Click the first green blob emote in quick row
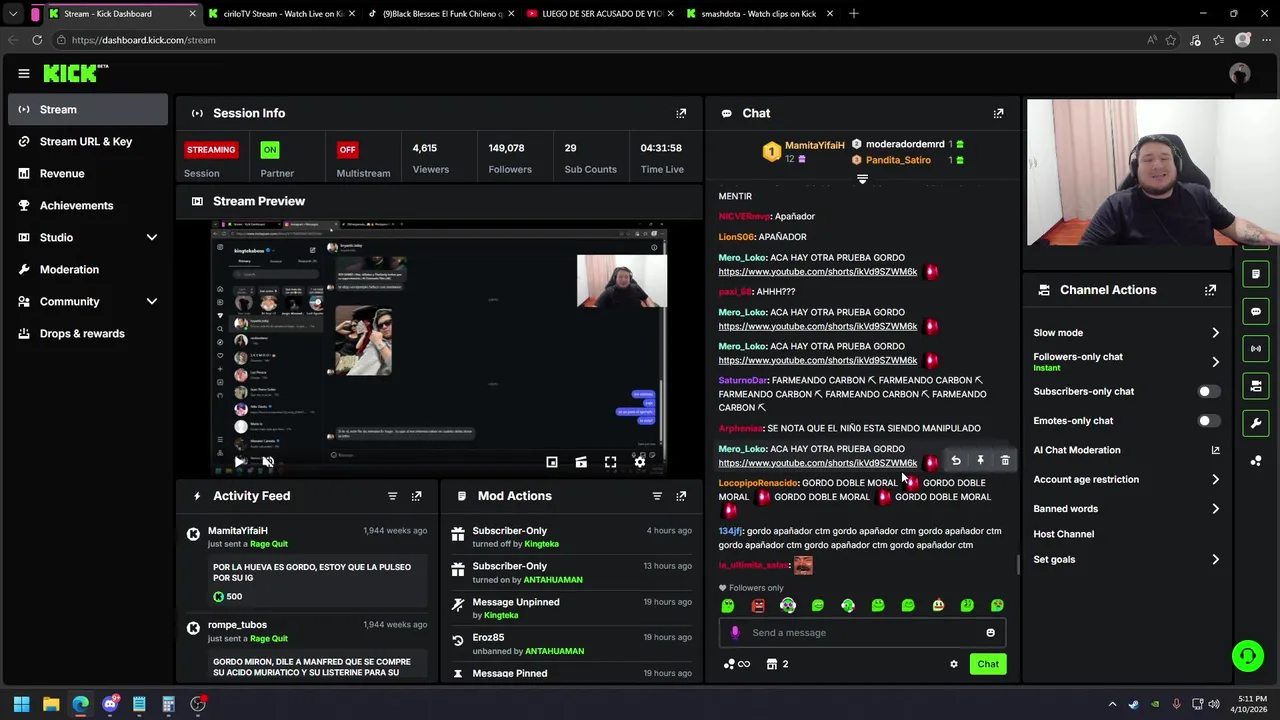The height and width of the screenshot is (720, 1280). [x=728, y=606]
